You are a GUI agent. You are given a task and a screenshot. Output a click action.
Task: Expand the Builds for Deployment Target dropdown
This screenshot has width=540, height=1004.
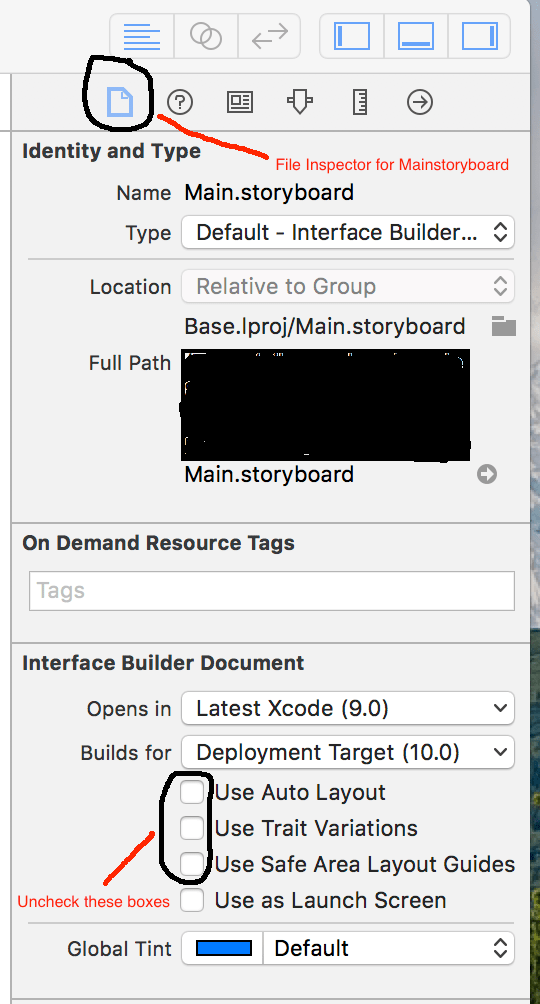tap(348, 752)
